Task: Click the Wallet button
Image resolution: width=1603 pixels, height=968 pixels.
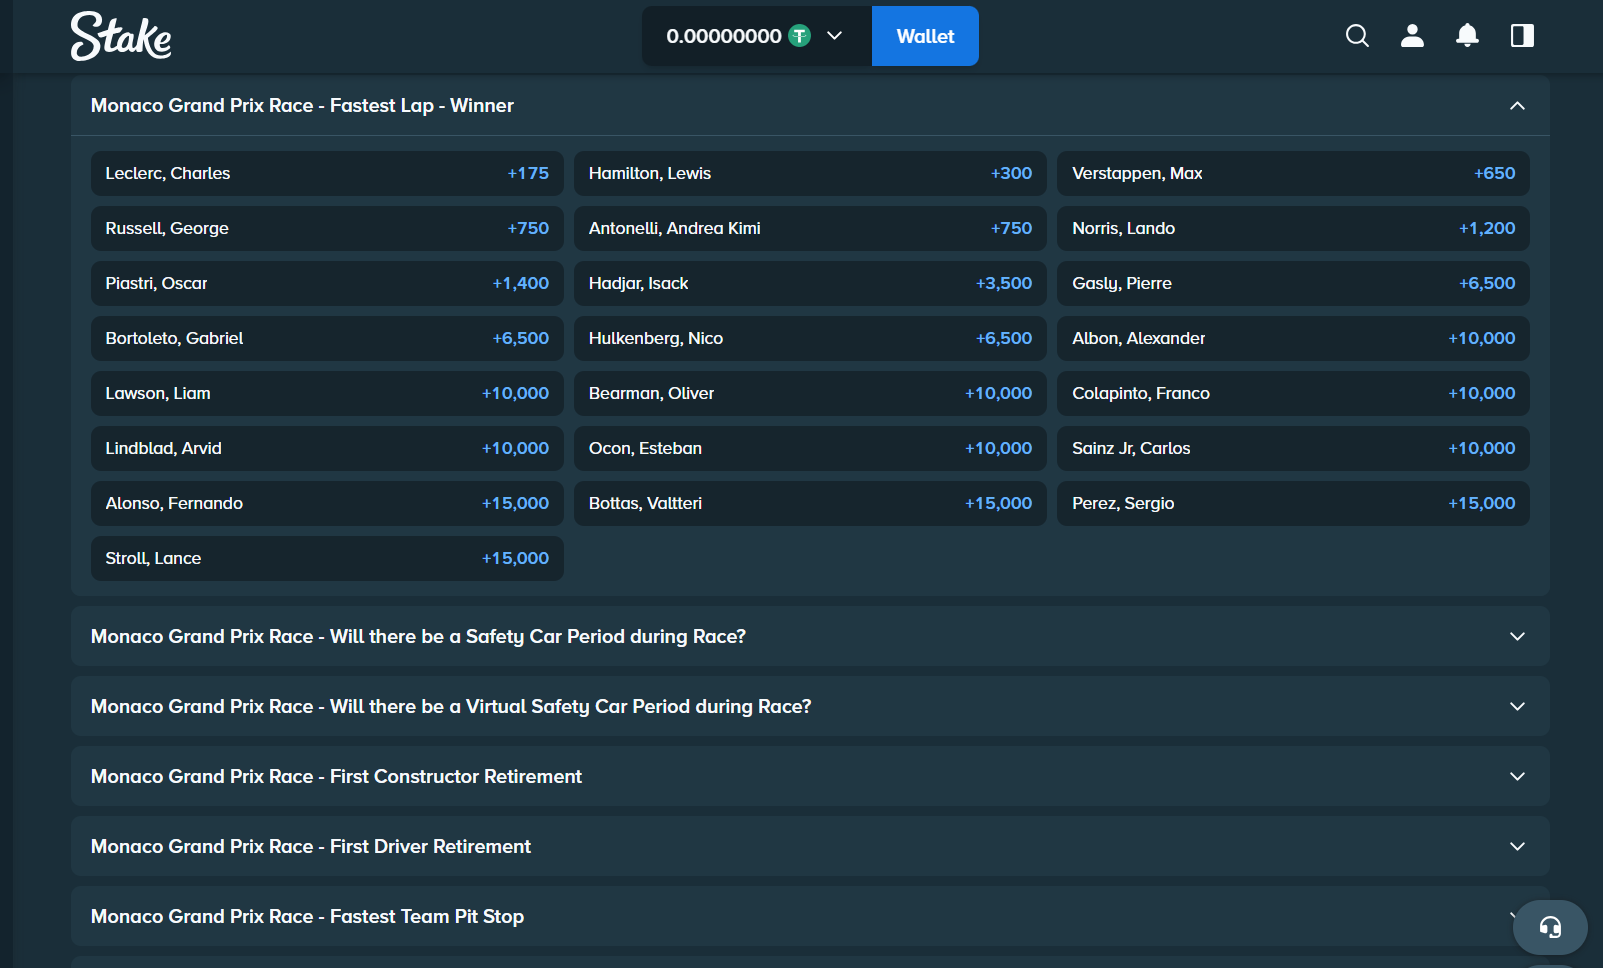Action: pyautogui.click(x=925, y=36)
